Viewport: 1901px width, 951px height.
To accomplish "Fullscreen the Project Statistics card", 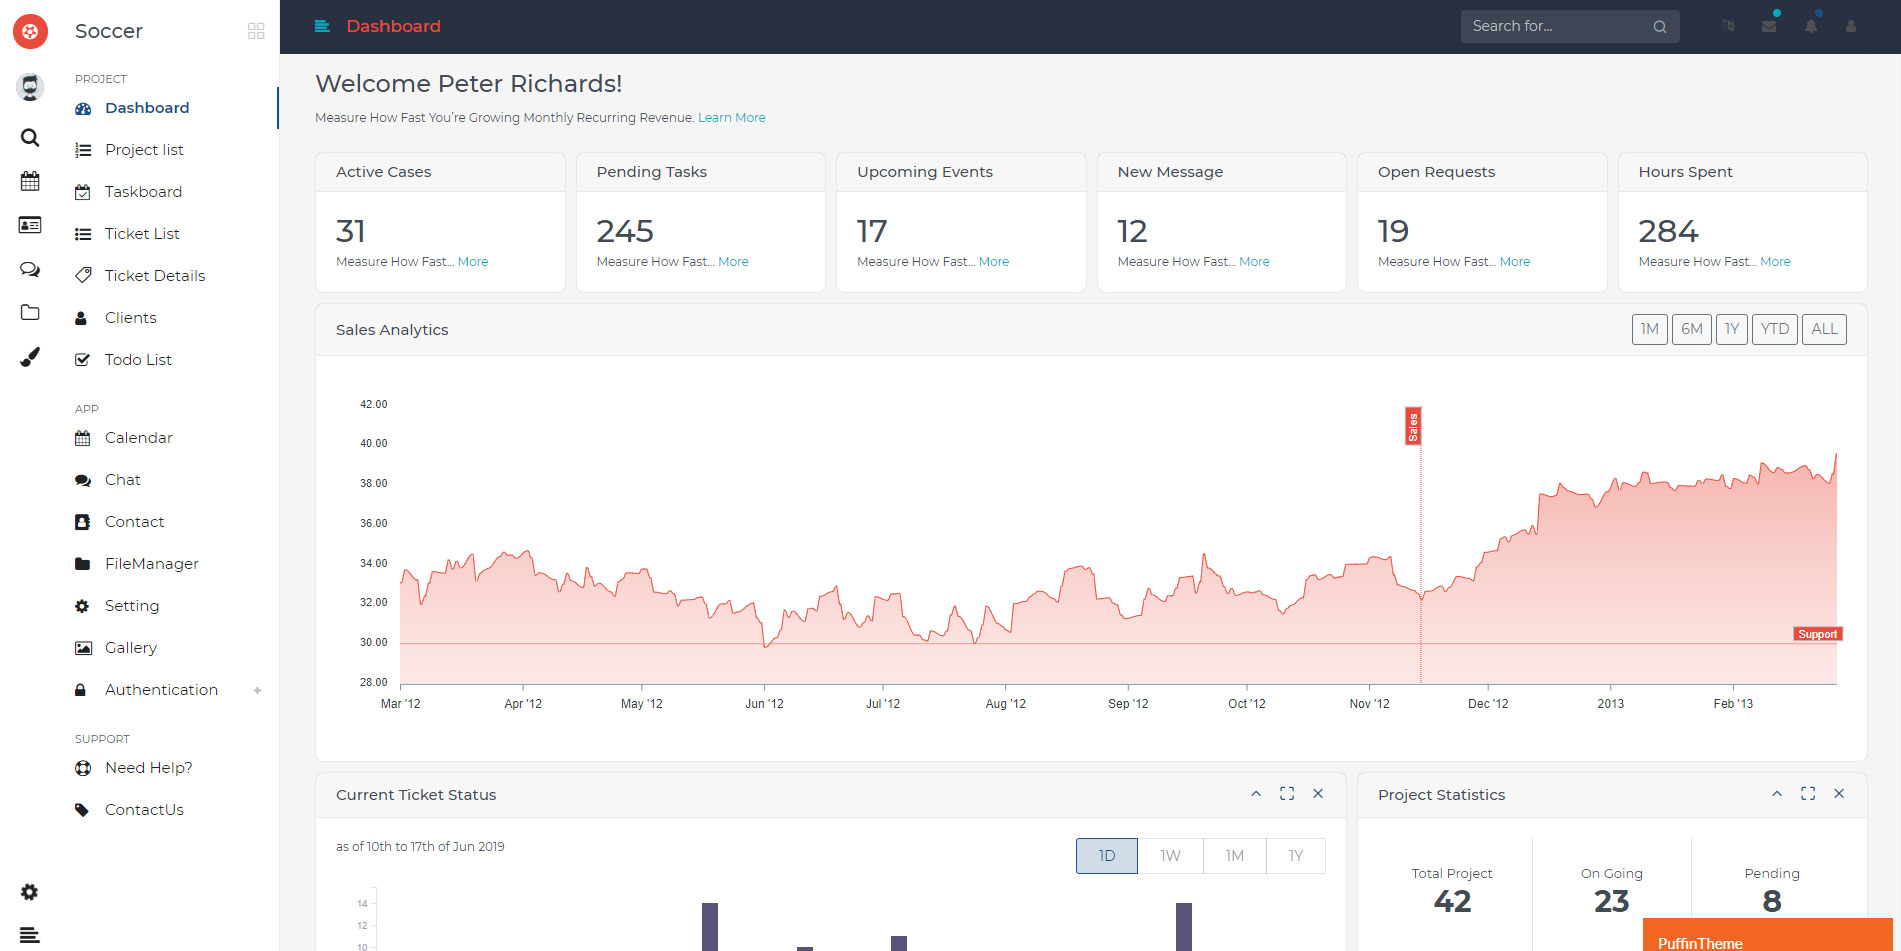I will [1808, 794].
